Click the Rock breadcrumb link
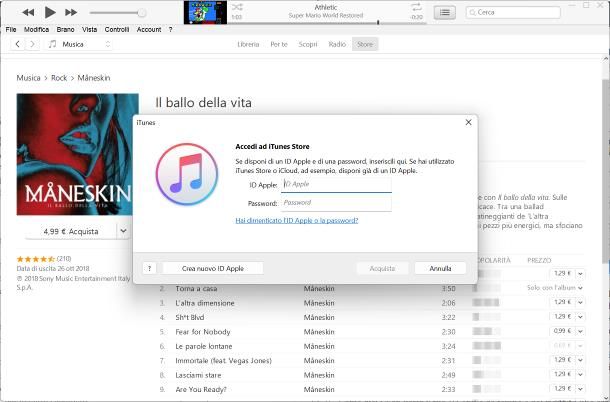This screenshot has width=610, height=402. pyautogui.click(x=59, y=78)
